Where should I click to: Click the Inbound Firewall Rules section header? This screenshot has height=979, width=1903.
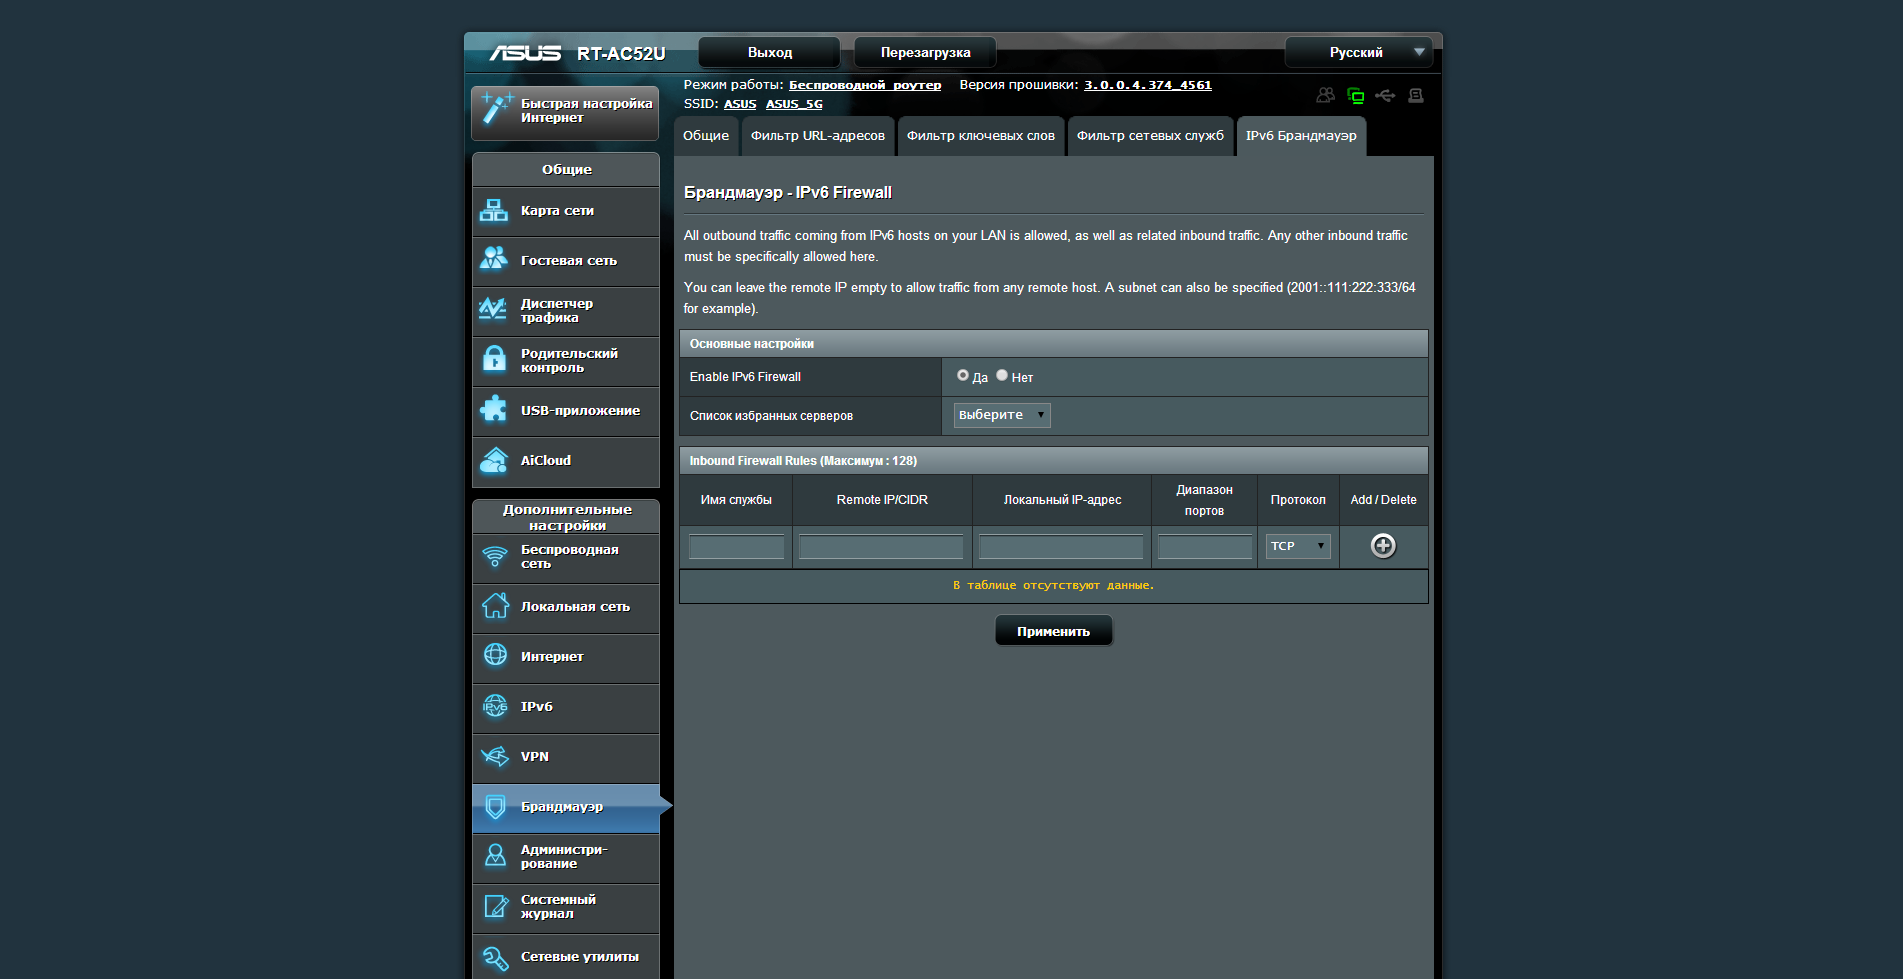1053,460
